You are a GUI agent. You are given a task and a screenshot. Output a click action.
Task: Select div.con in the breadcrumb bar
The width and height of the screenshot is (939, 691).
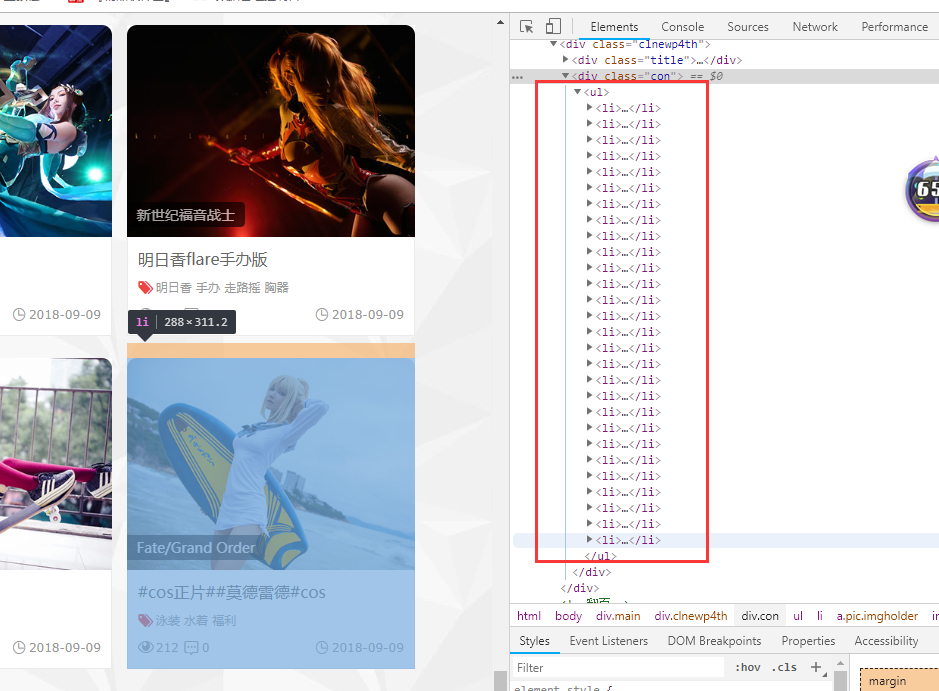760,616
